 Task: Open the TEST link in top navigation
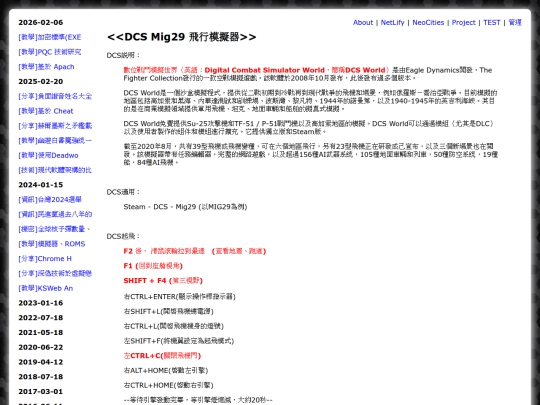tap(491, 22)
